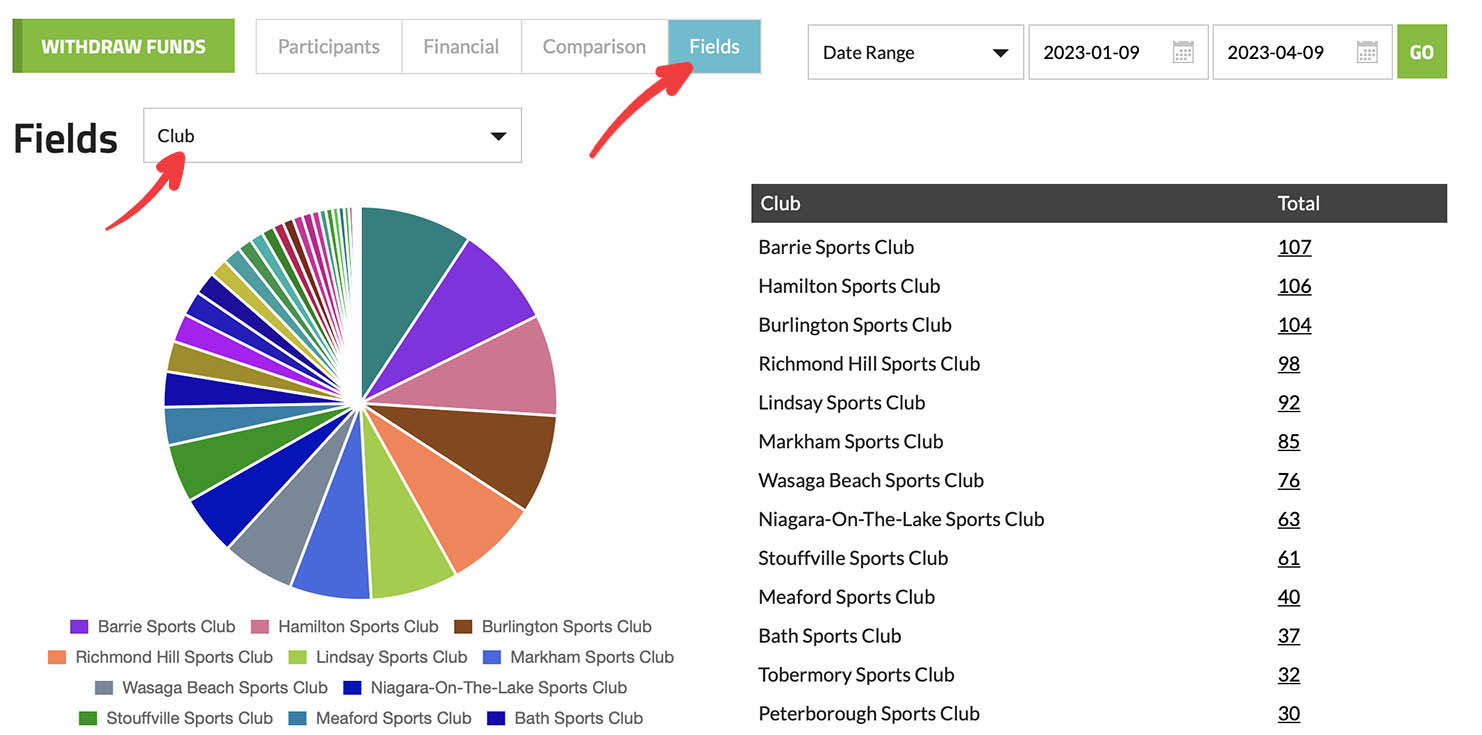Toggle Richmond Hill Sports Club legend swatch
The height and width of the screenshot is (735, 1482).
click(x=57, y=658)
